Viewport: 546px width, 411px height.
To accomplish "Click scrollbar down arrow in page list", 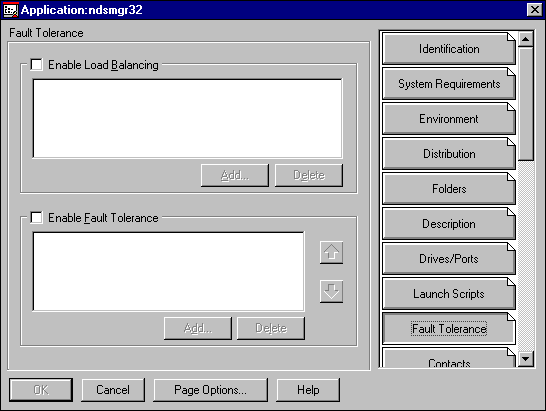I will [525, 359].
